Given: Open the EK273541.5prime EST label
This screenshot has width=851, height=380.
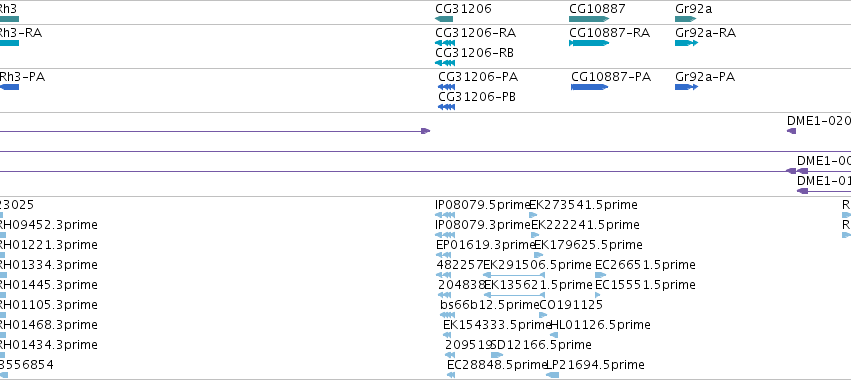Looking at the screenshot, I should point(583,205).
